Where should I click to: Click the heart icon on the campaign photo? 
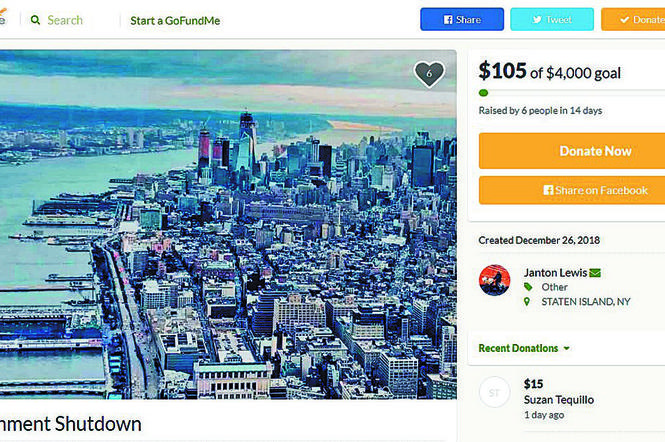429,73
